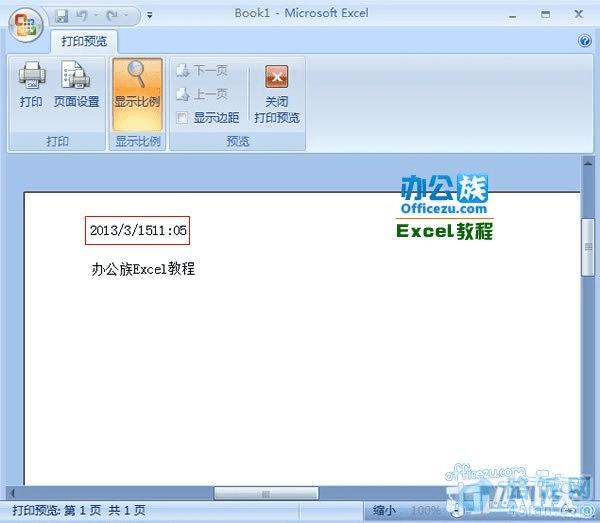Open the Undo history dropdown arrow
600x523 pixels.
96,16
